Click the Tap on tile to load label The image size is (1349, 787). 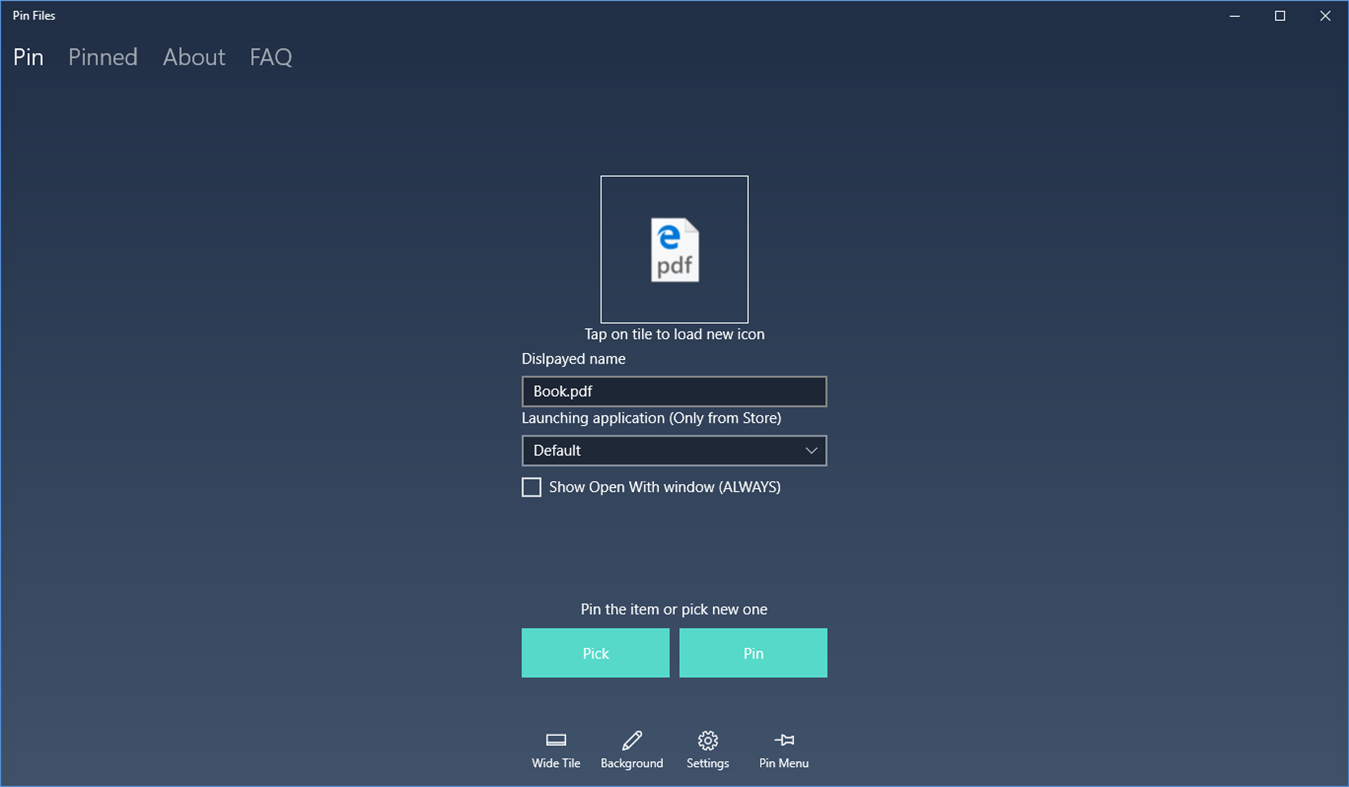point(674,334)
